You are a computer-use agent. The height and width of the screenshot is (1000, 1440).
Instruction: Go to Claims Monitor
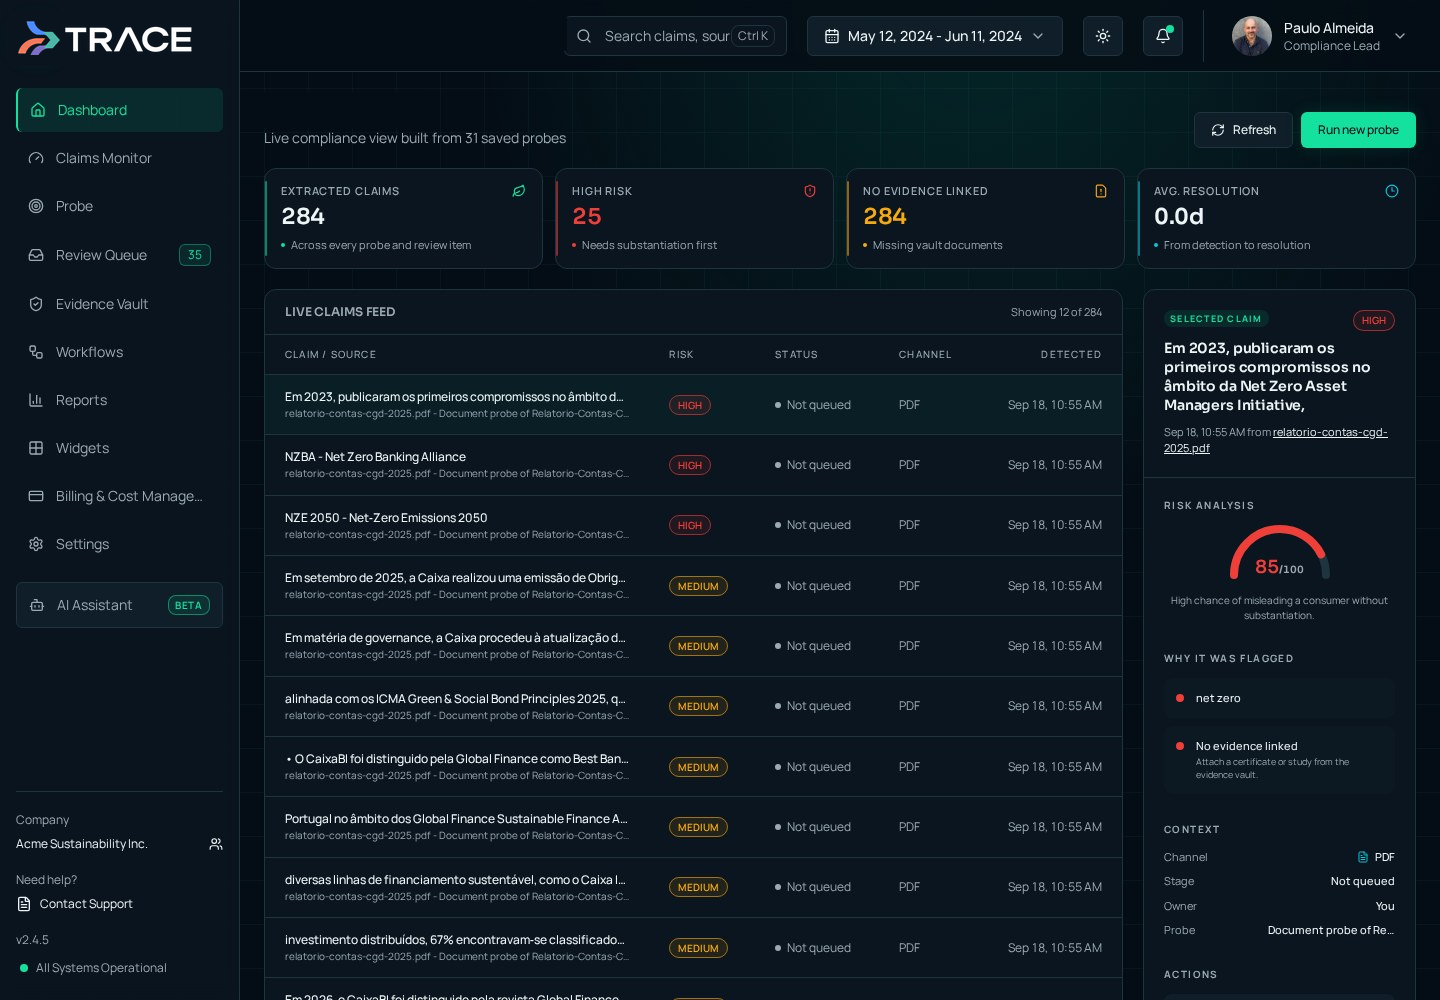coord(119,158)
